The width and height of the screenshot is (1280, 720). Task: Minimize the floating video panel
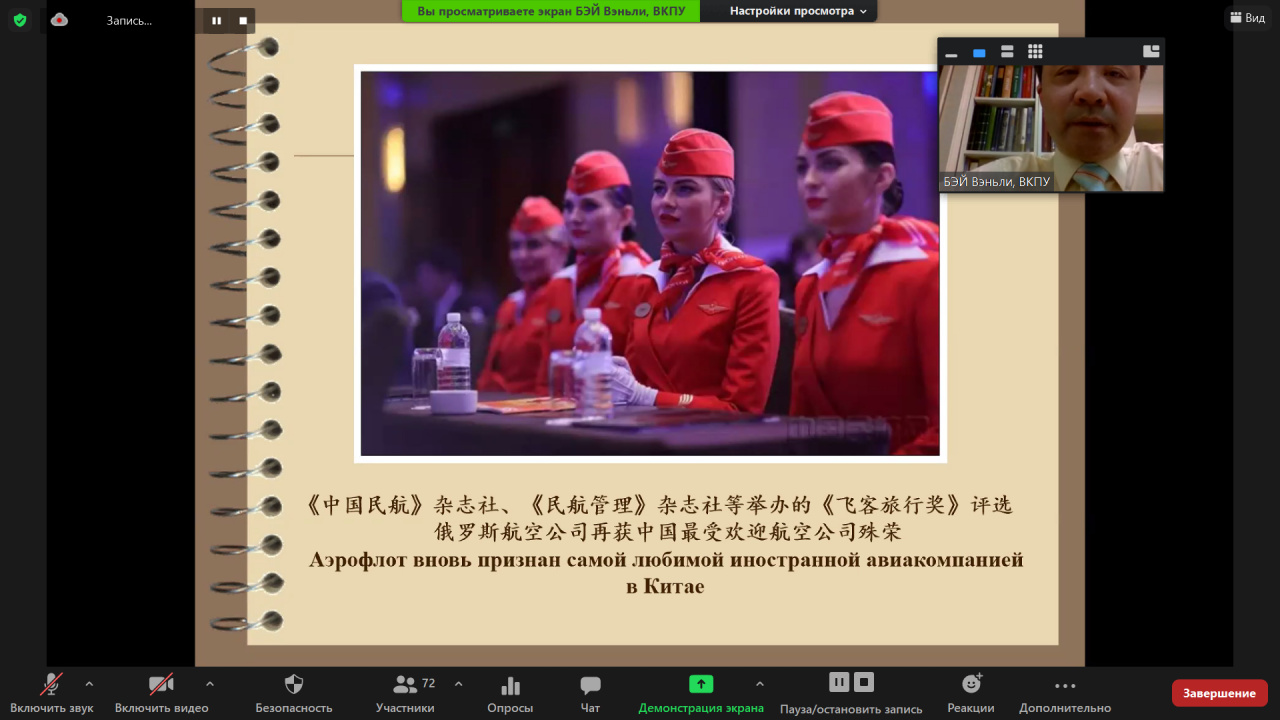pos(951,53)
